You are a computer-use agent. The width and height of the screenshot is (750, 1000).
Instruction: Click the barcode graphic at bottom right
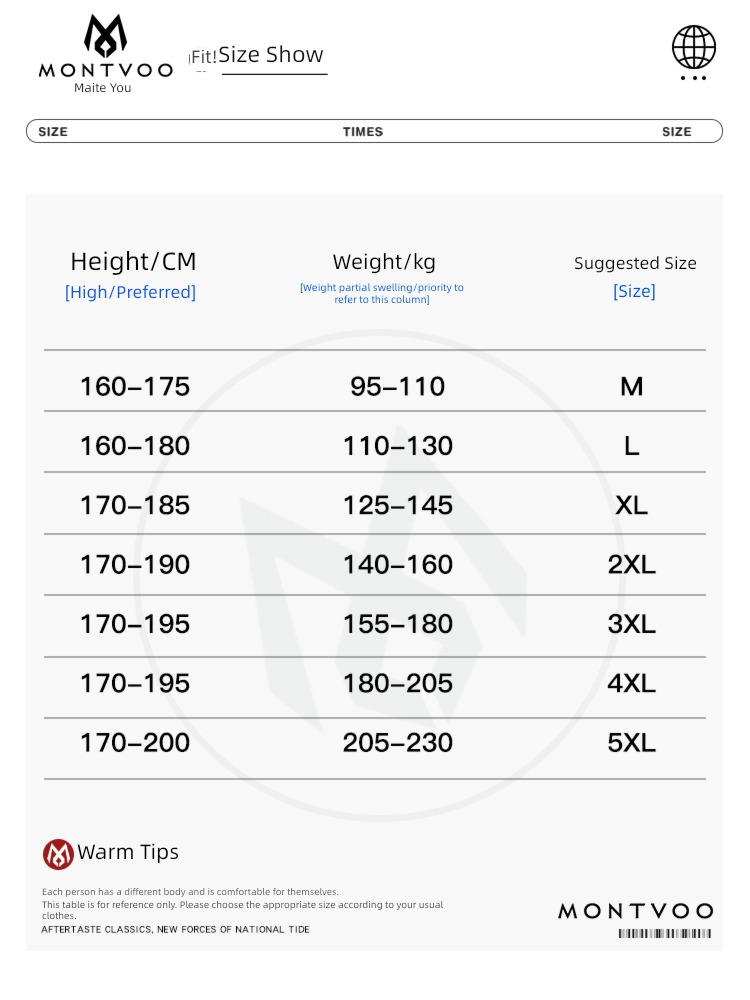665,934
